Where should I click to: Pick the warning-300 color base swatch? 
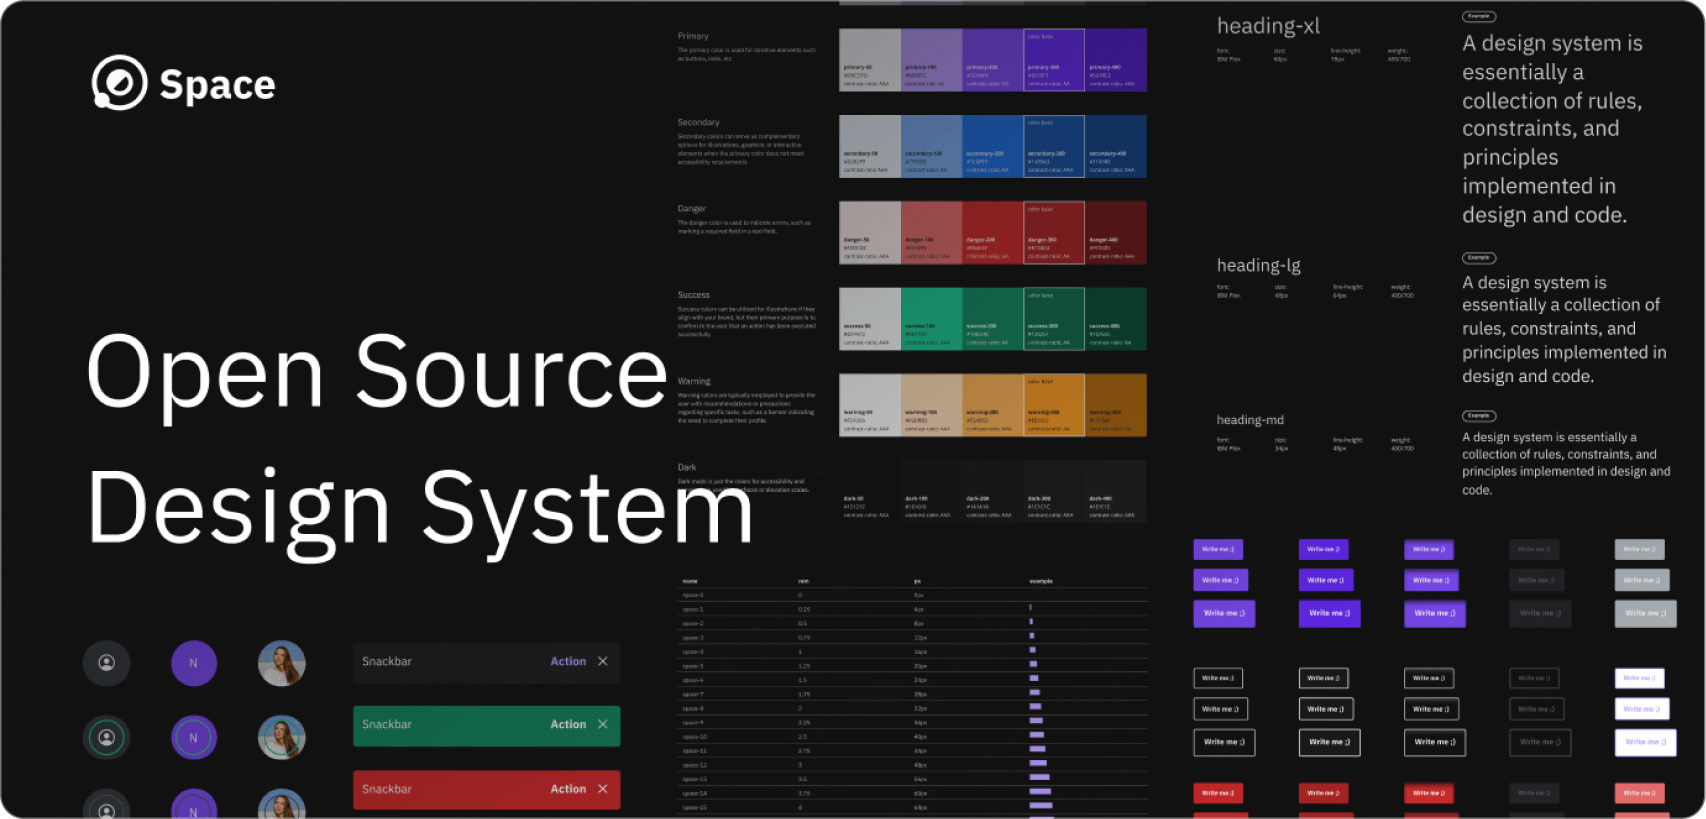1054,405
